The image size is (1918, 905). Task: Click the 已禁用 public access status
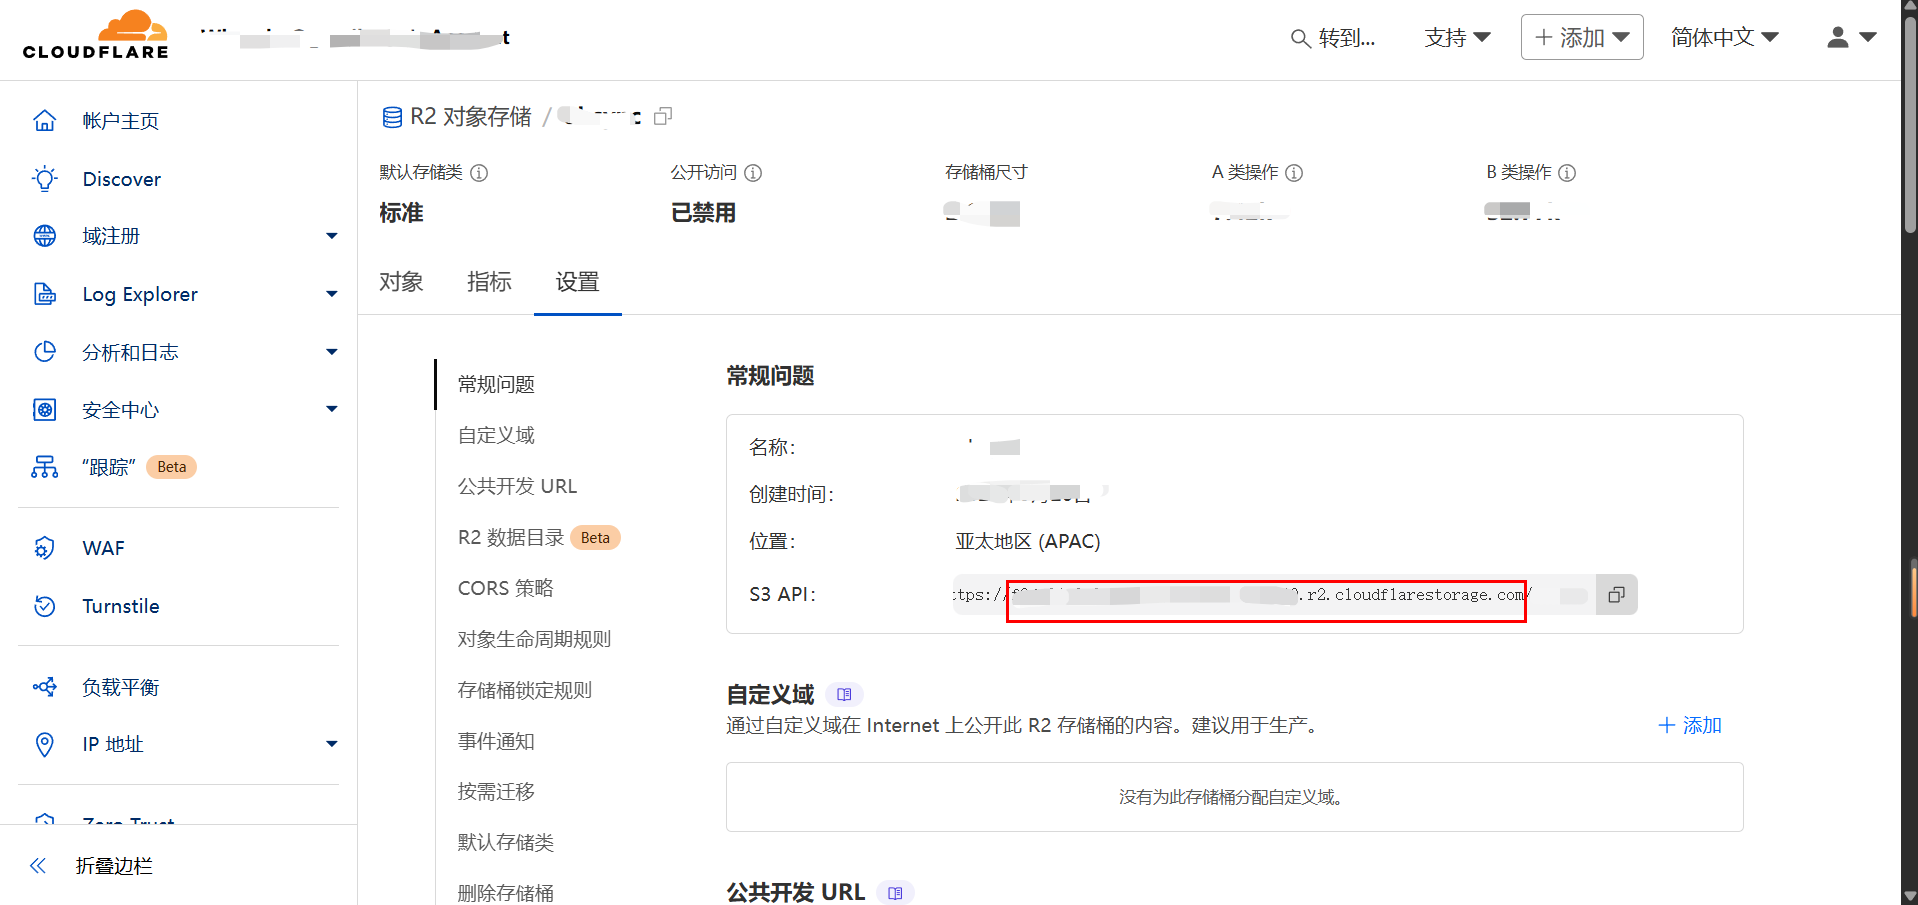tap(703, 213)
